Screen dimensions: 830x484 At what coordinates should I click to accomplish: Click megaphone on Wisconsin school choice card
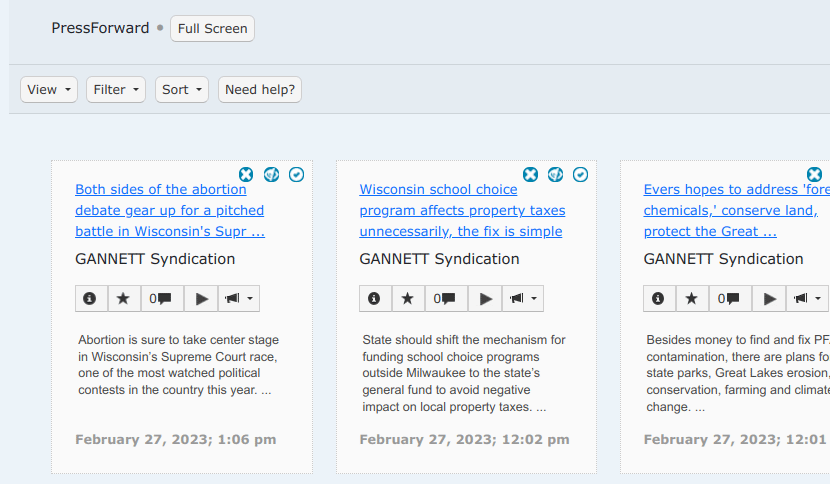click(516, 299)
